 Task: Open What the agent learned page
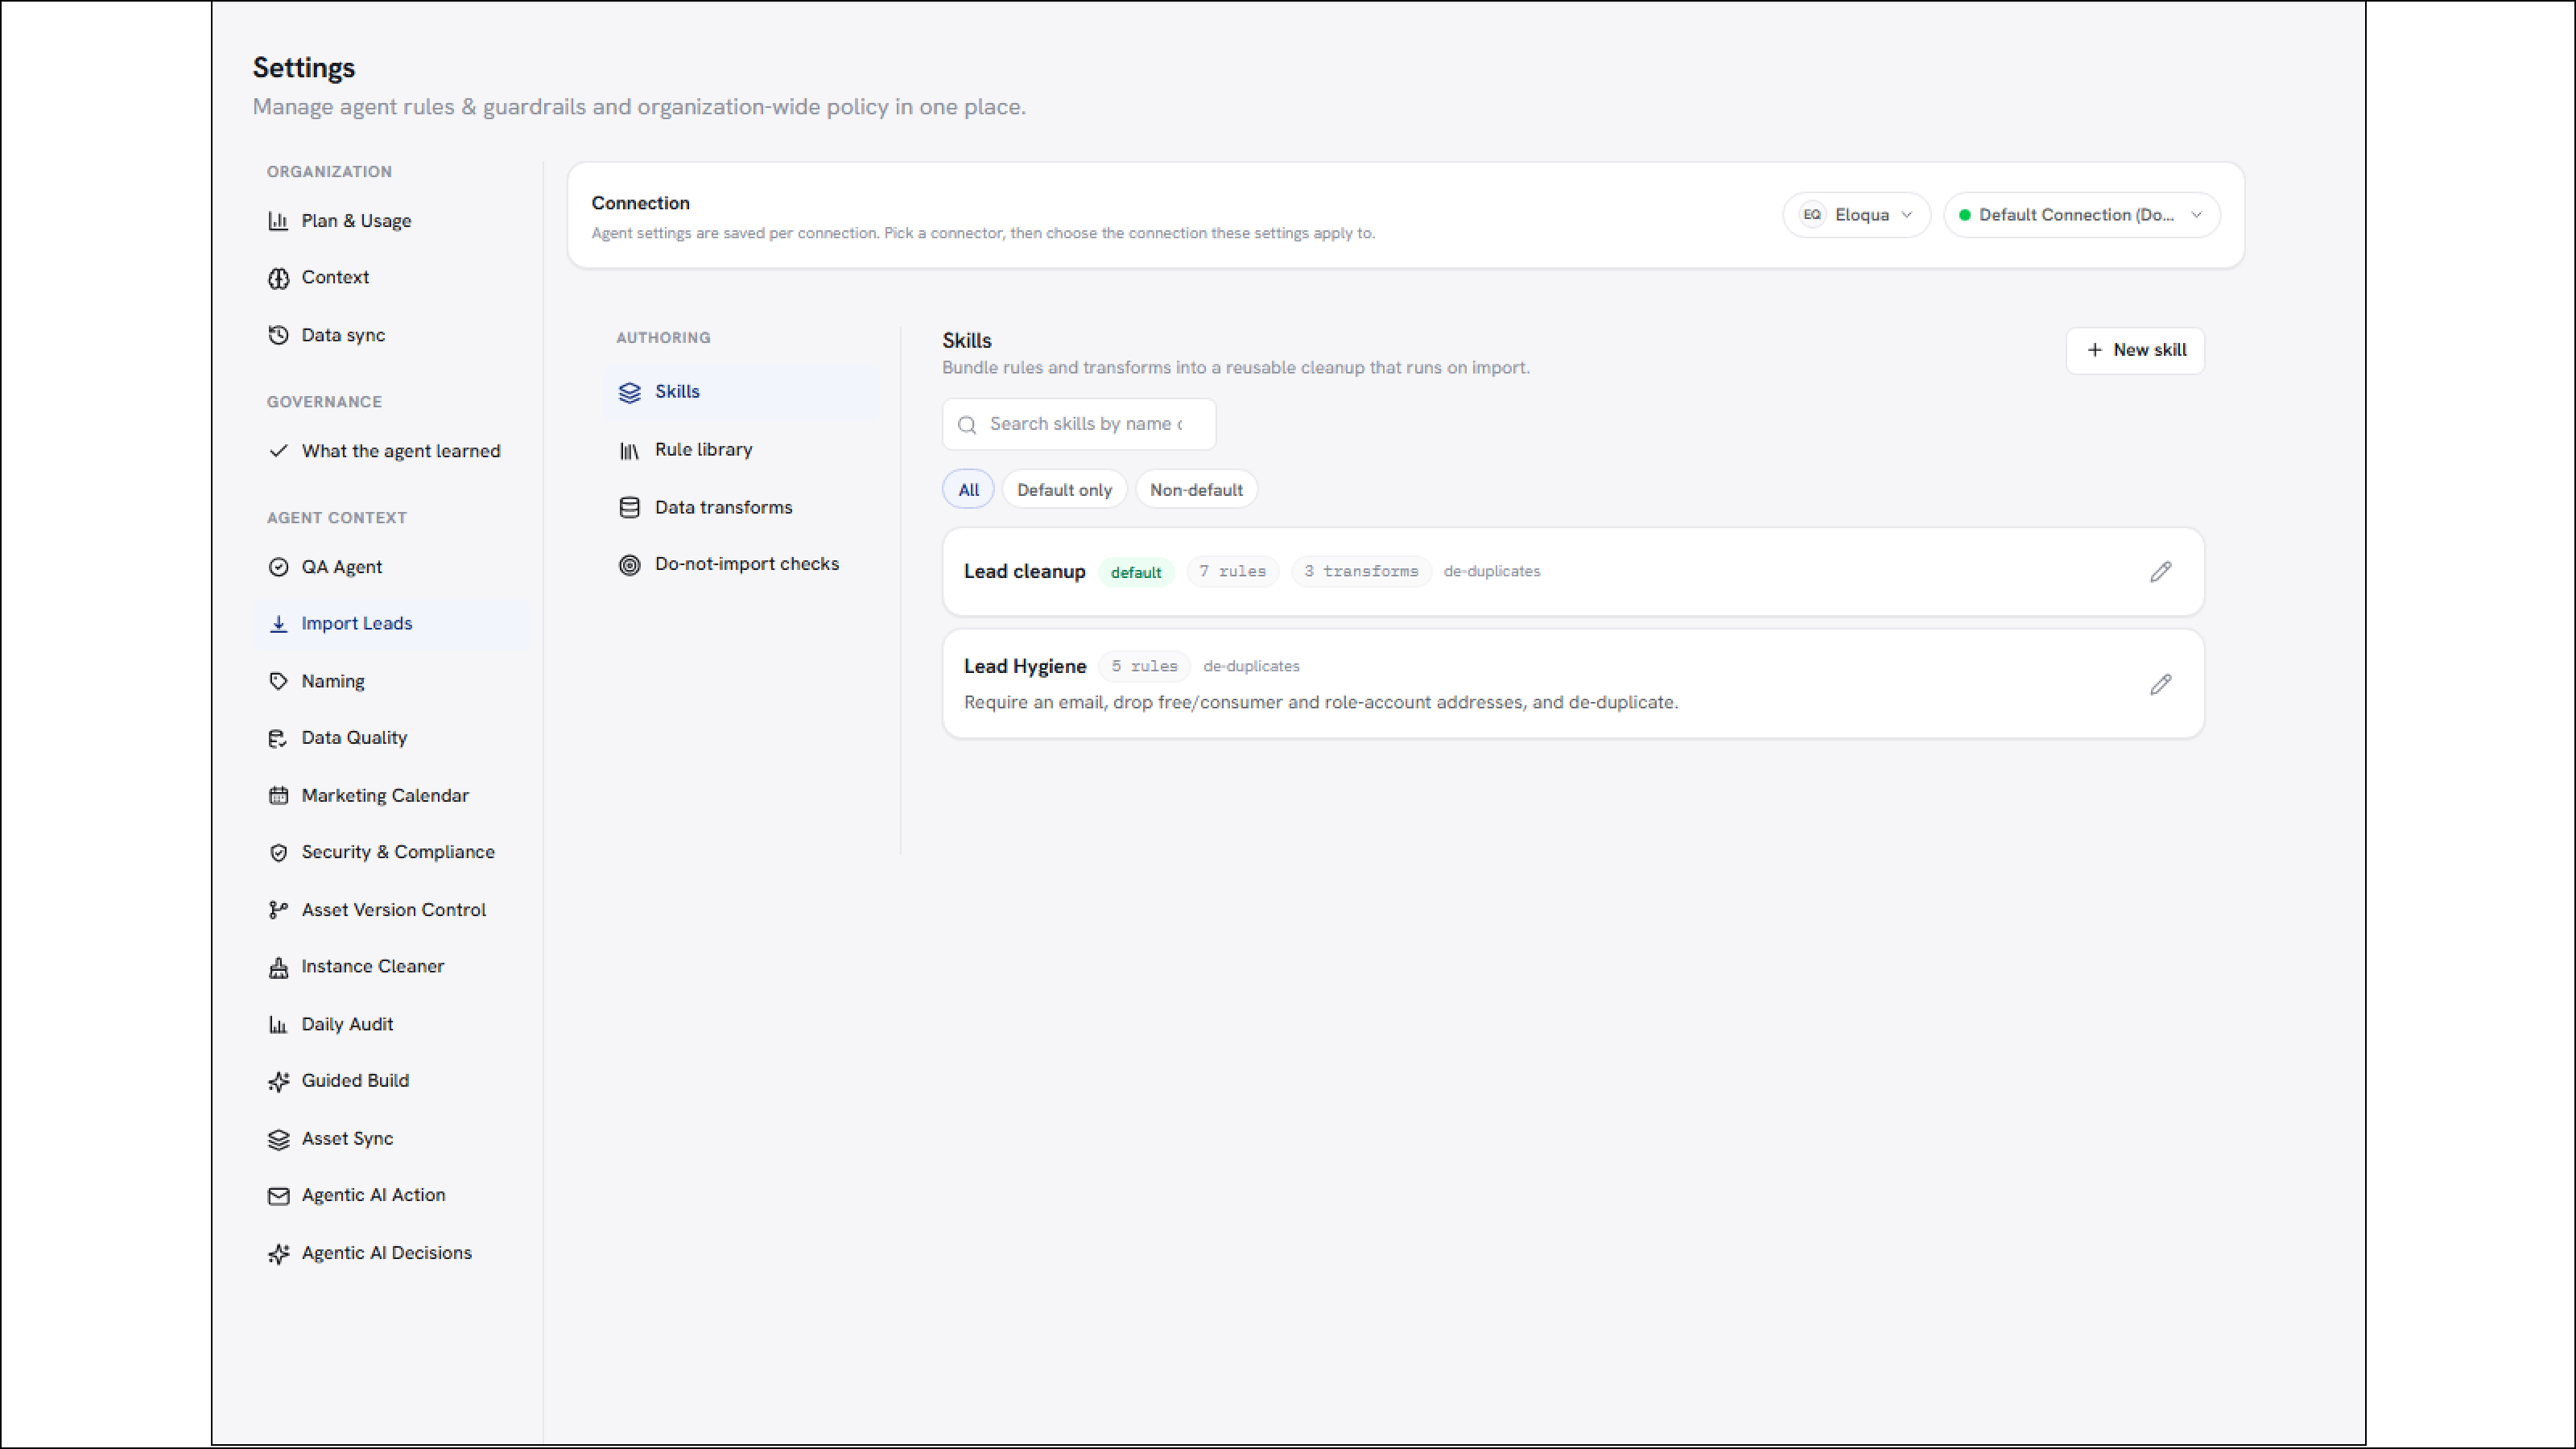point(391,451)
